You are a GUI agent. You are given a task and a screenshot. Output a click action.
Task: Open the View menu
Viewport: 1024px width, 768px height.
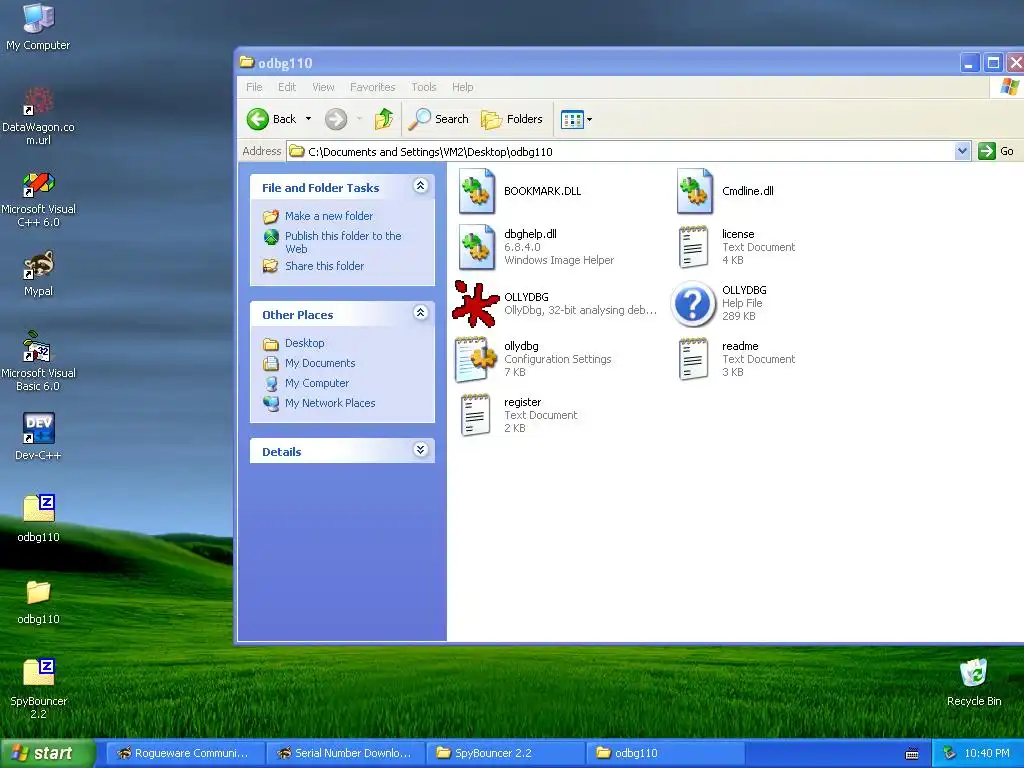[x=323, y=87]
